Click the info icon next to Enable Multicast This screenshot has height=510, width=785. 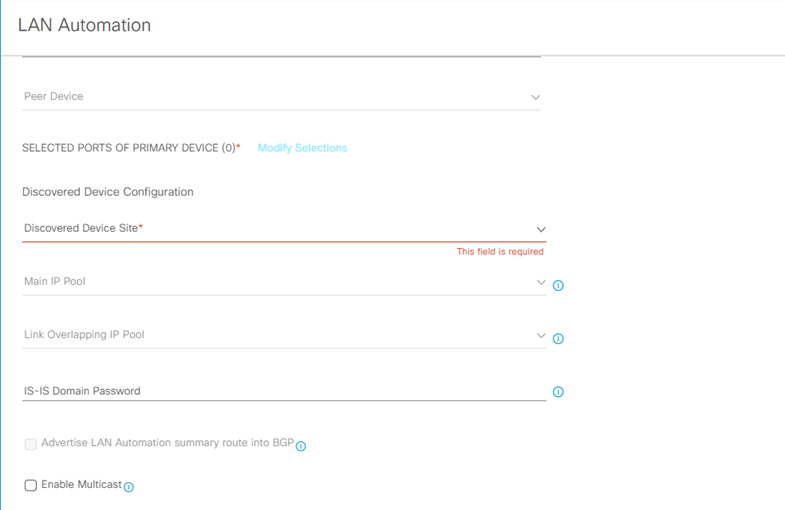[129, 487]
